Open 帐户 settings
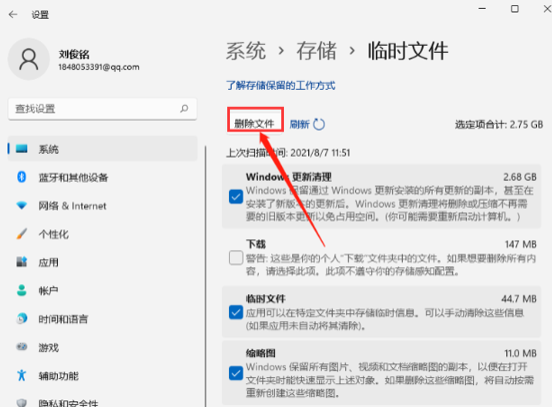 tap(102, 290)
